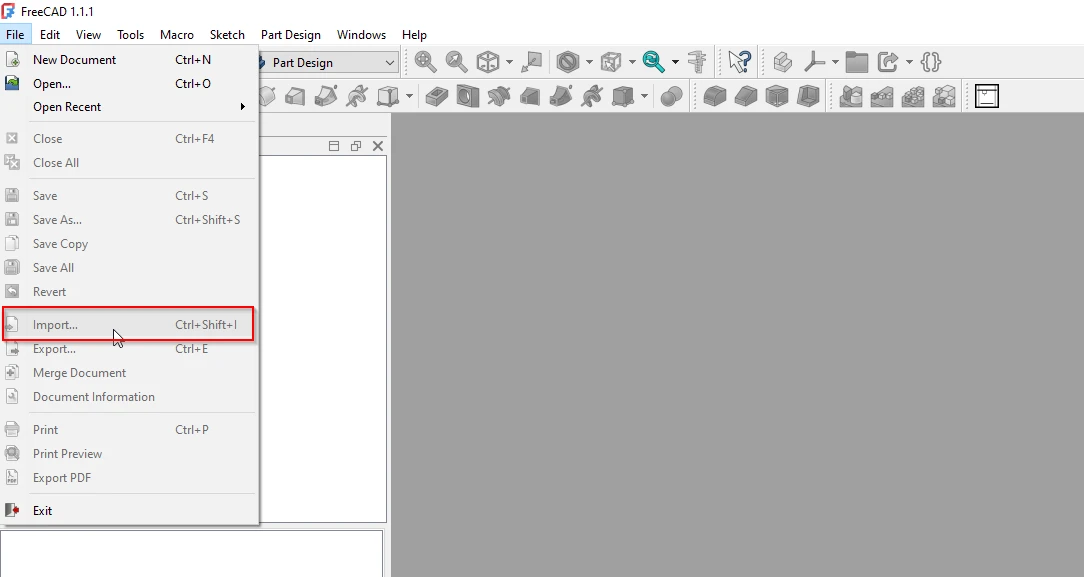Choose Export... from the File menu
Screen dimensions: 1084x577
point(129,349)
